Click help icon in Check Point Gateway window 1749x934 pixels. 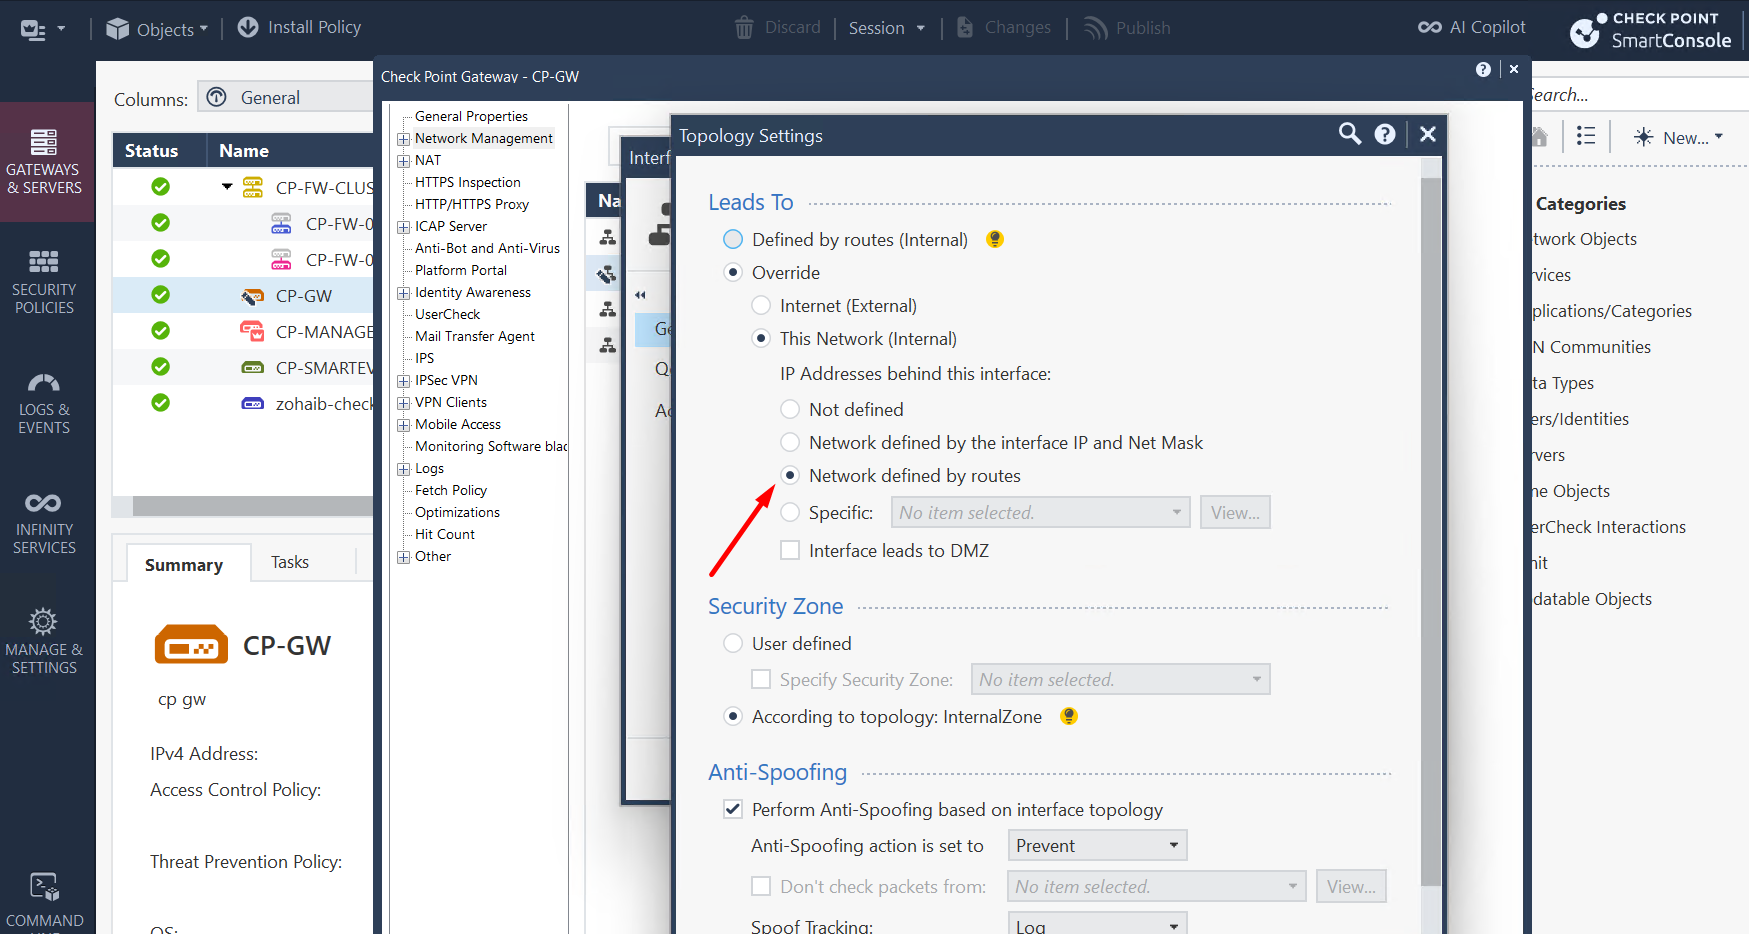coord(1483,69)
